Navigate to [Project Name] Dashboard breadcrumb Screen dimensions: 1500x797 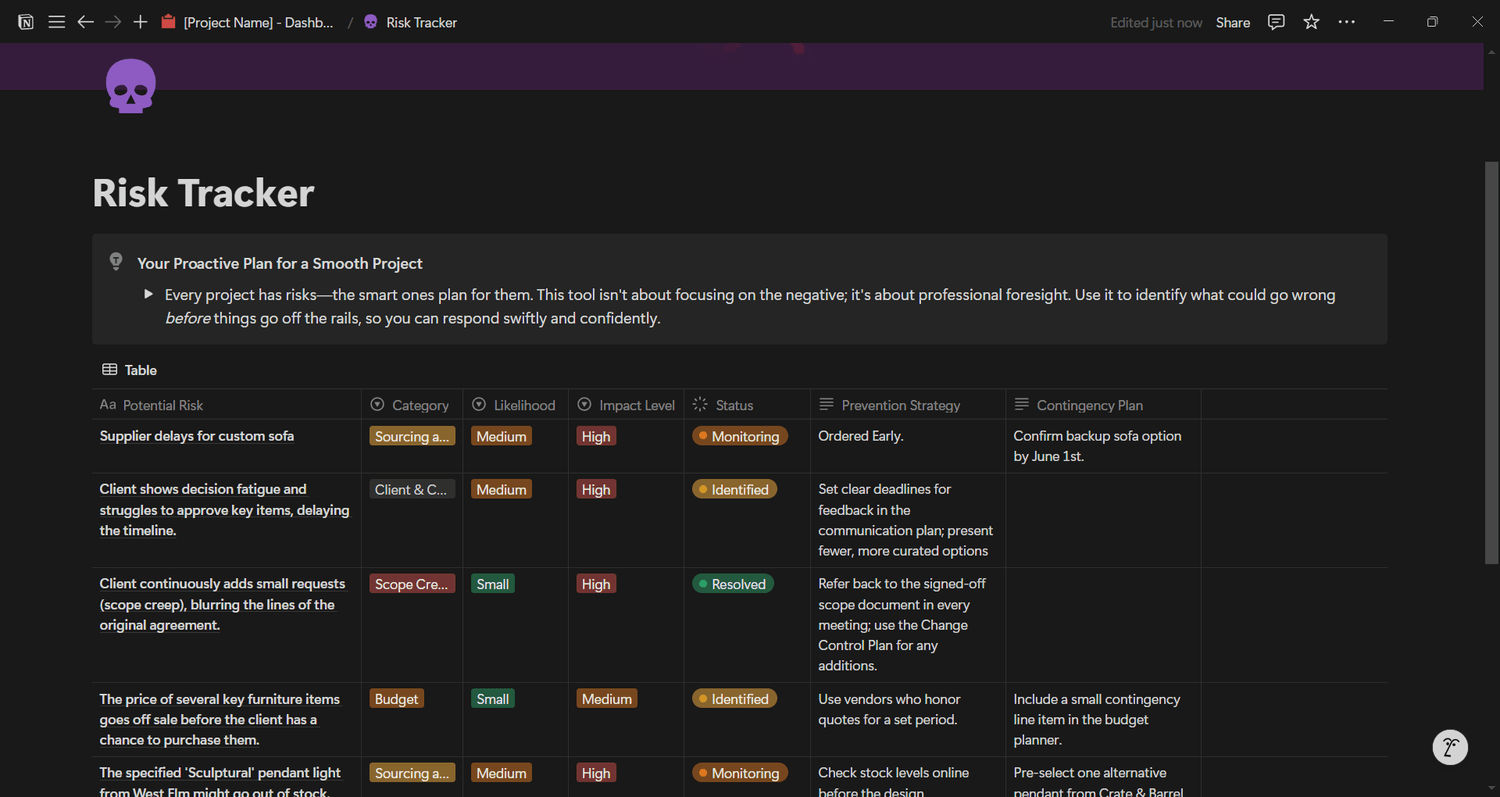pyautogui.click(x=258, y=22)
